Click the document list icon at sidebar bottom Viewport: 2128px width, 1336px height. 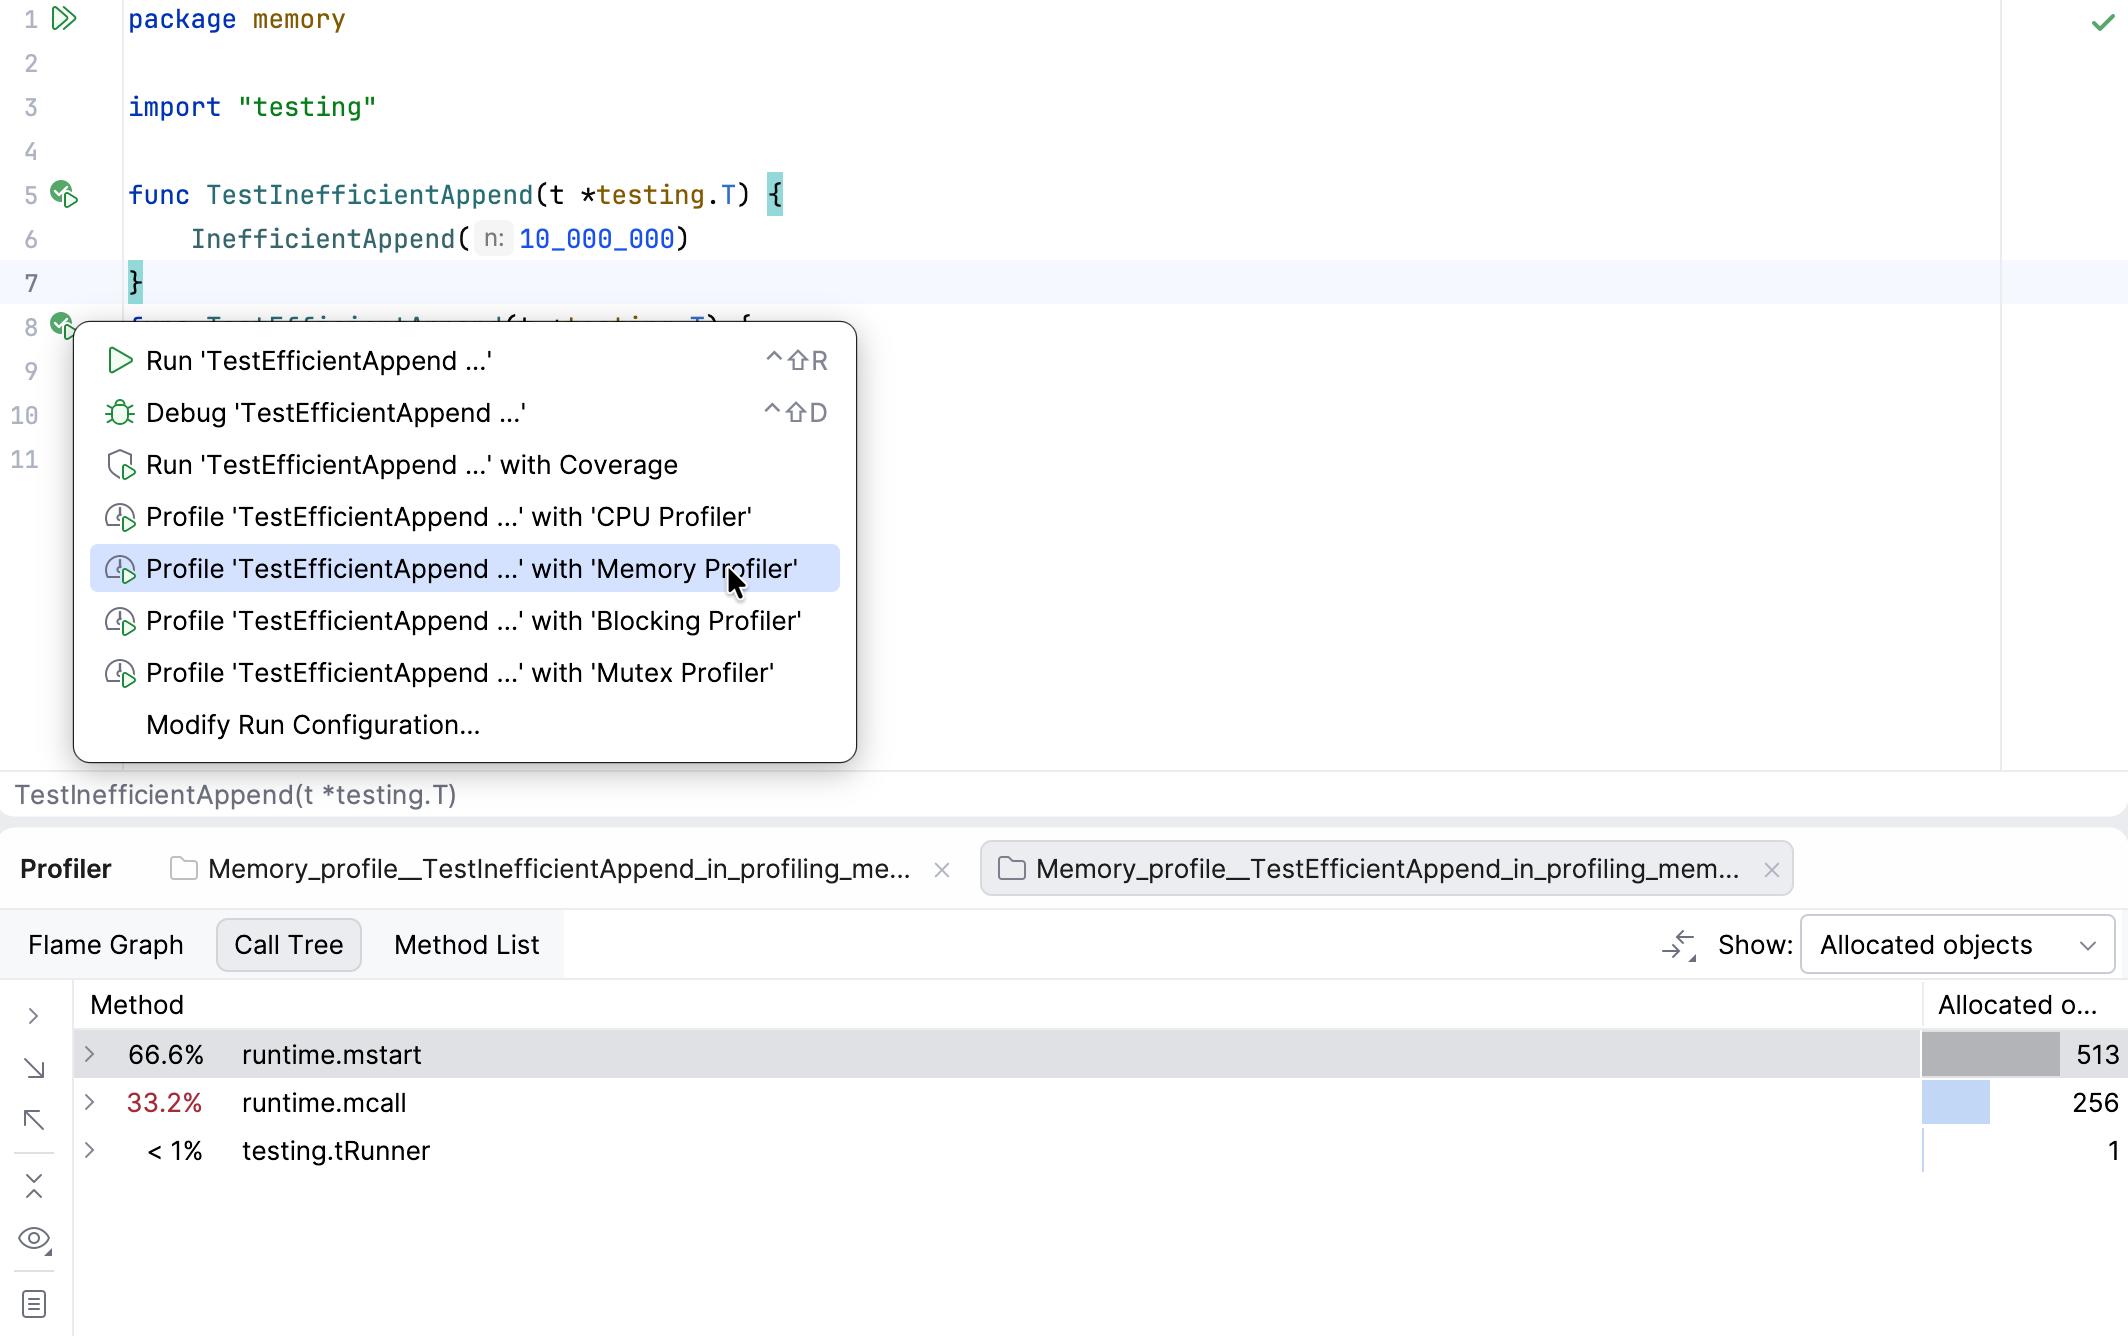tap(34, 1304)
